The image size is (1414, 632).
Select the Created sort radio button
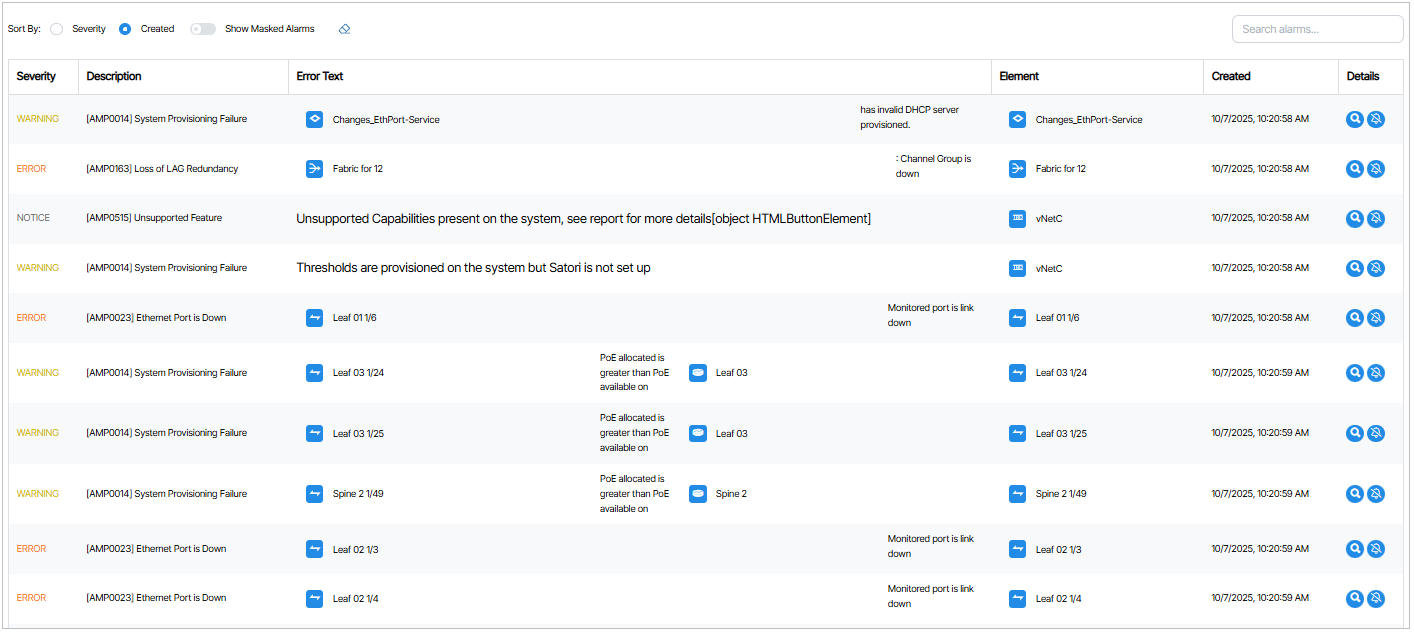click(x=125, y=29)
